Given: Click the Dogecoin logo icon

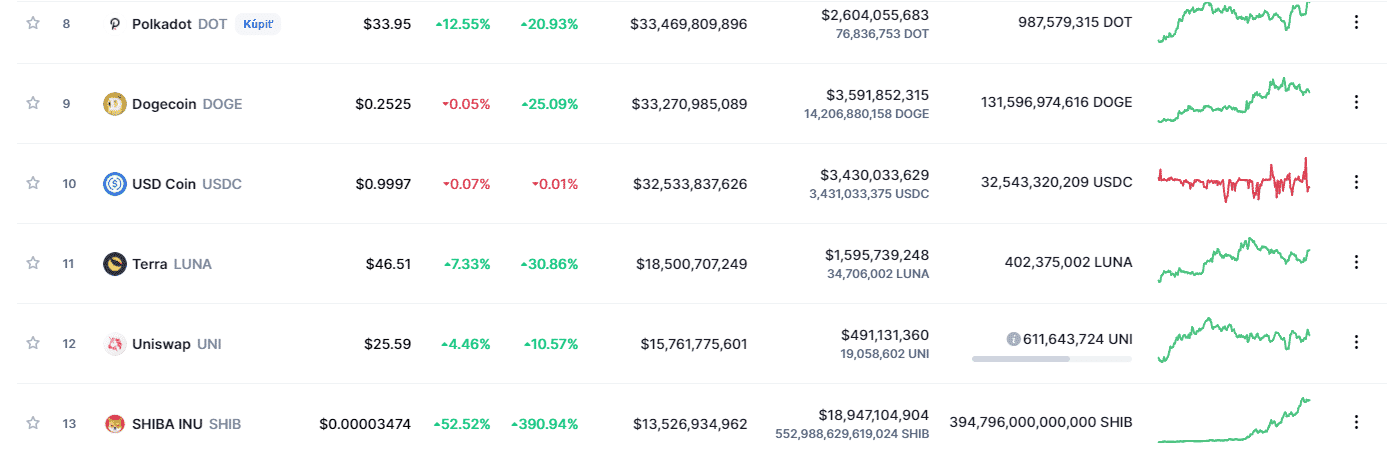Looking at the screenshot, I should pyautogui.click(x=115, y=104).
